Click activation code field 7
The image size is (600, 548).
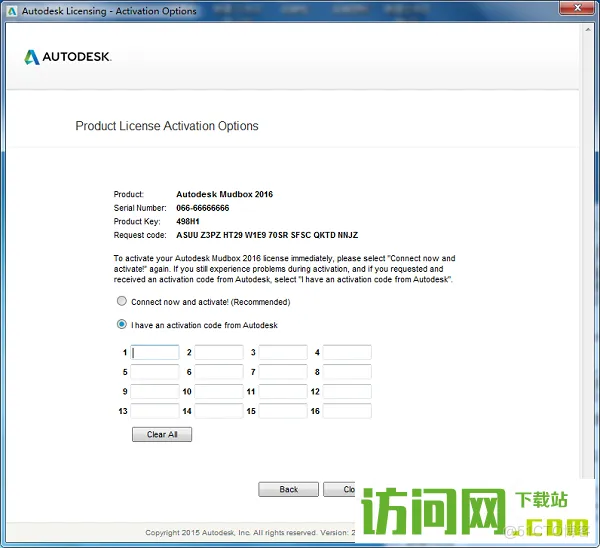pyautogui.click(x=283, y=372)
